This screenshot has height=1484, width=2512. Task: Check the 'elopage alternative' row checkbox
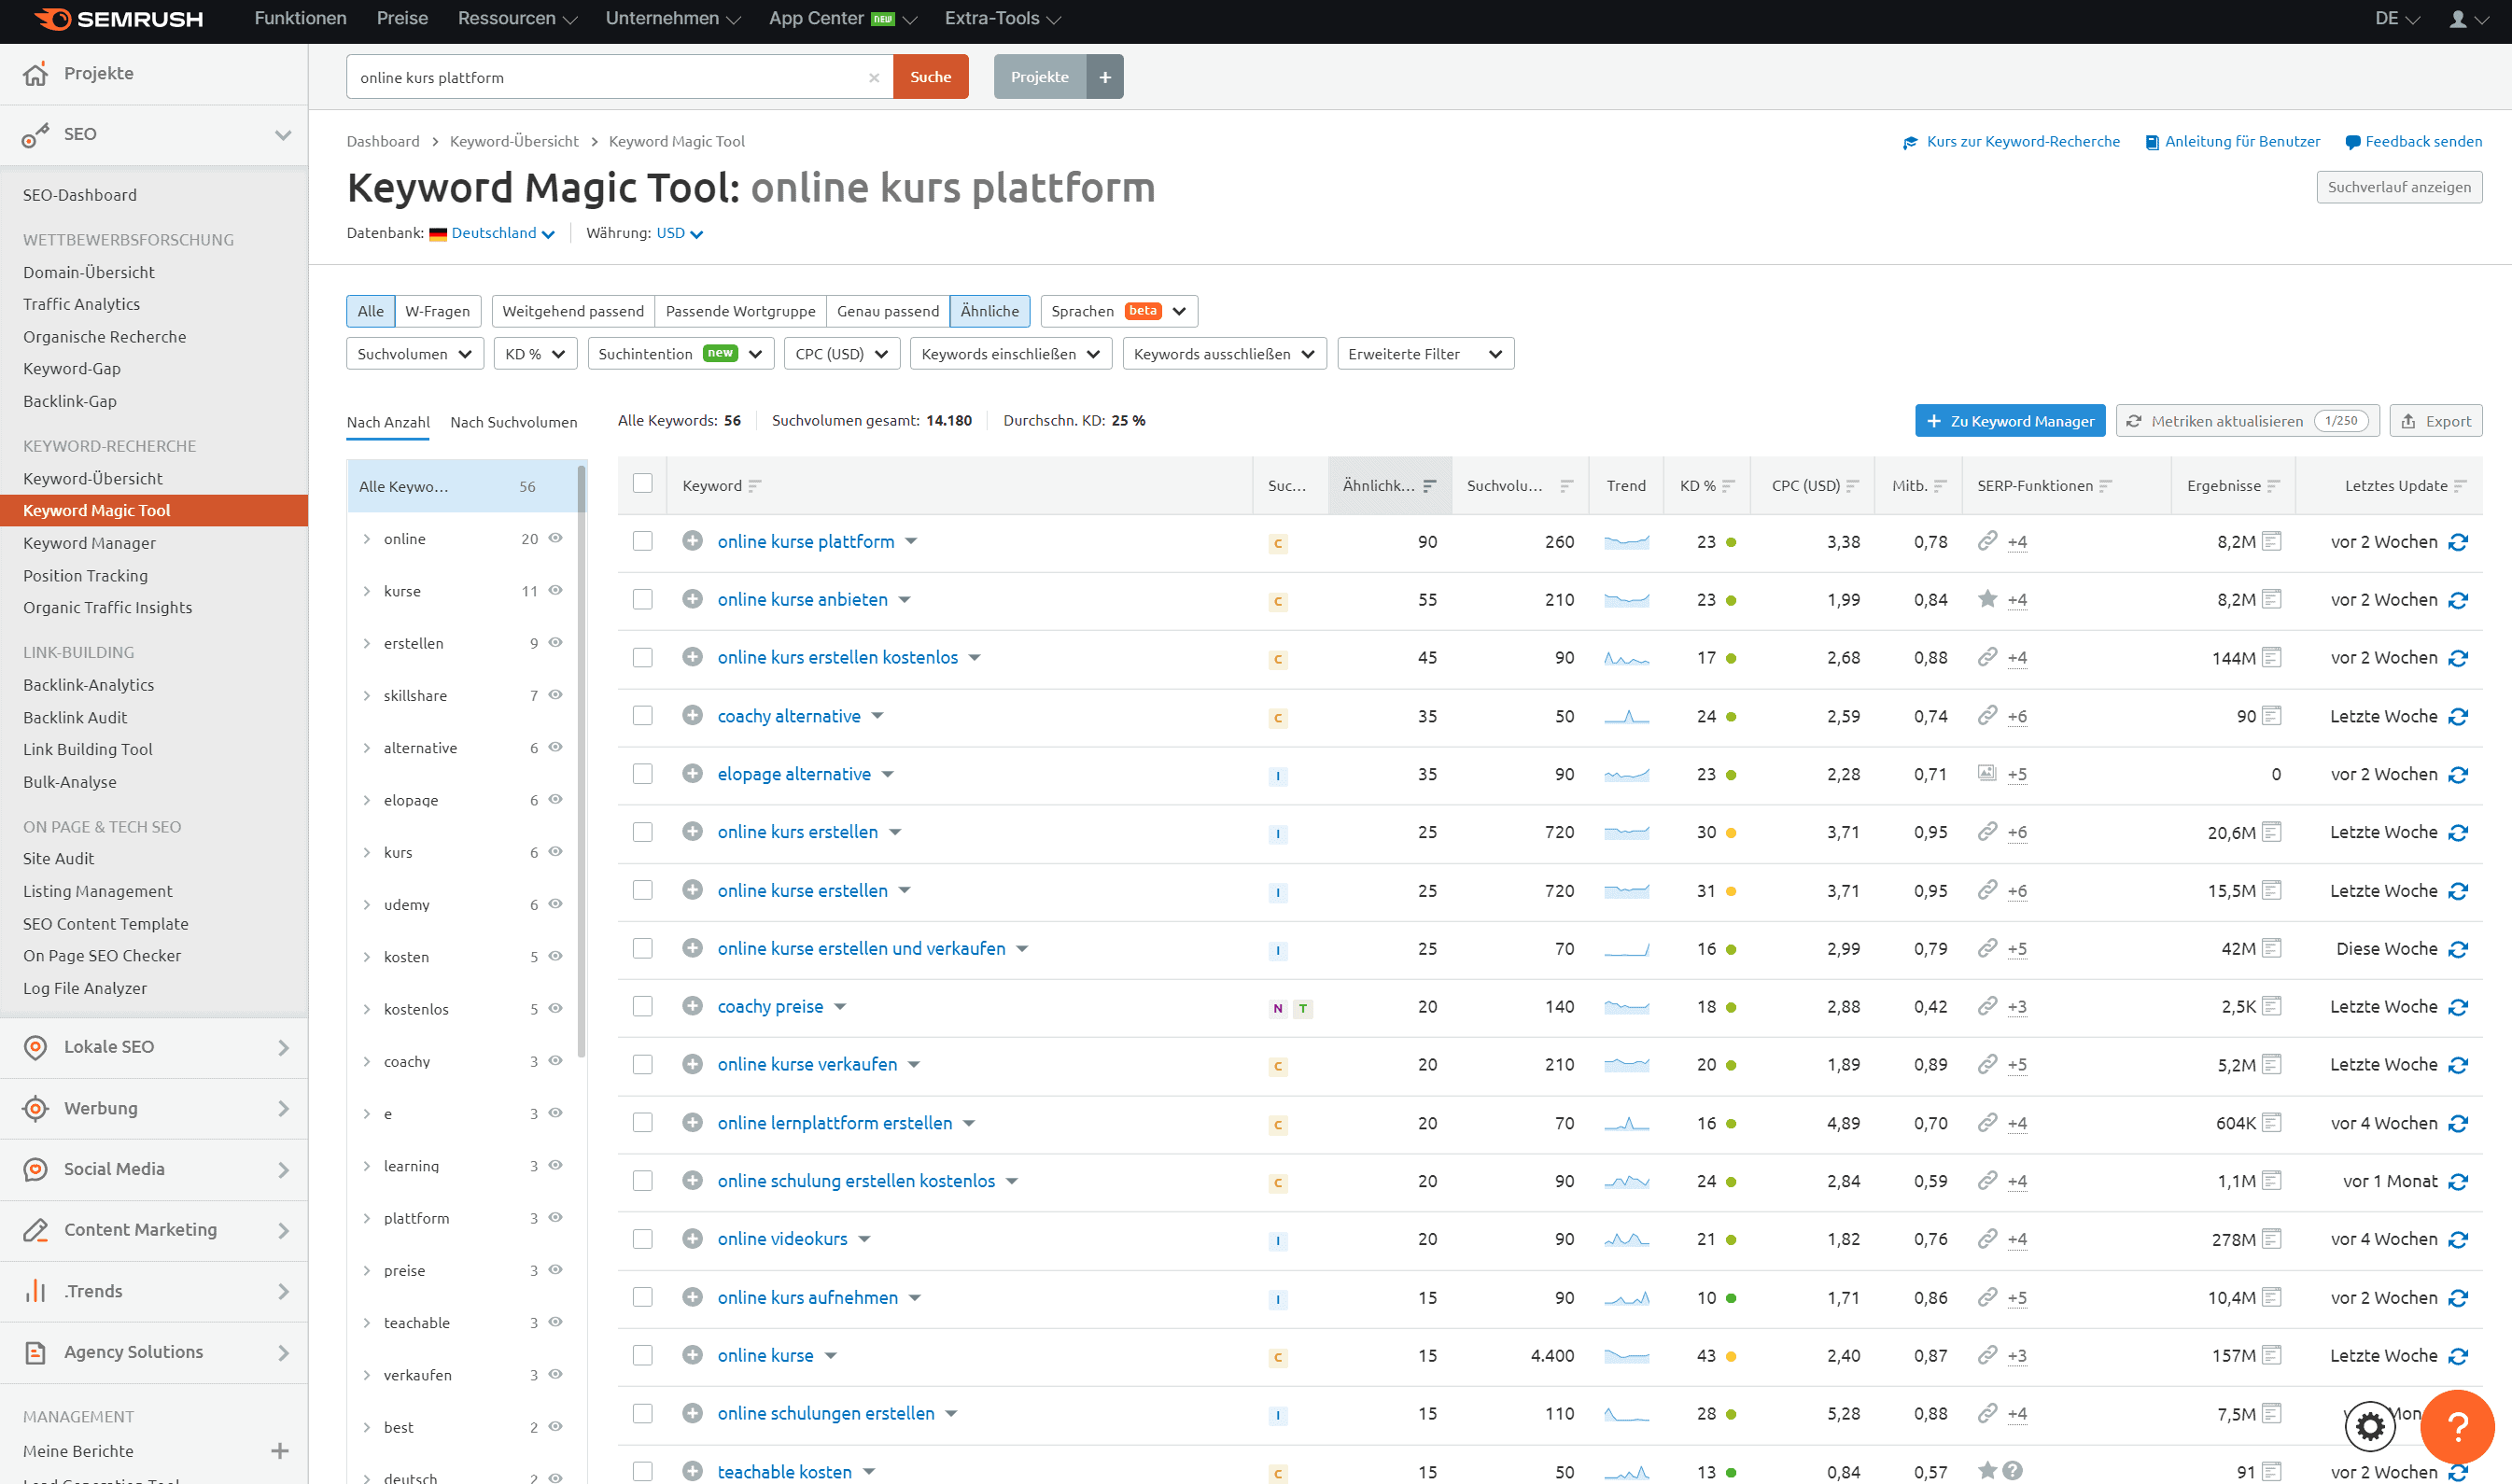(x=642, y=774)
